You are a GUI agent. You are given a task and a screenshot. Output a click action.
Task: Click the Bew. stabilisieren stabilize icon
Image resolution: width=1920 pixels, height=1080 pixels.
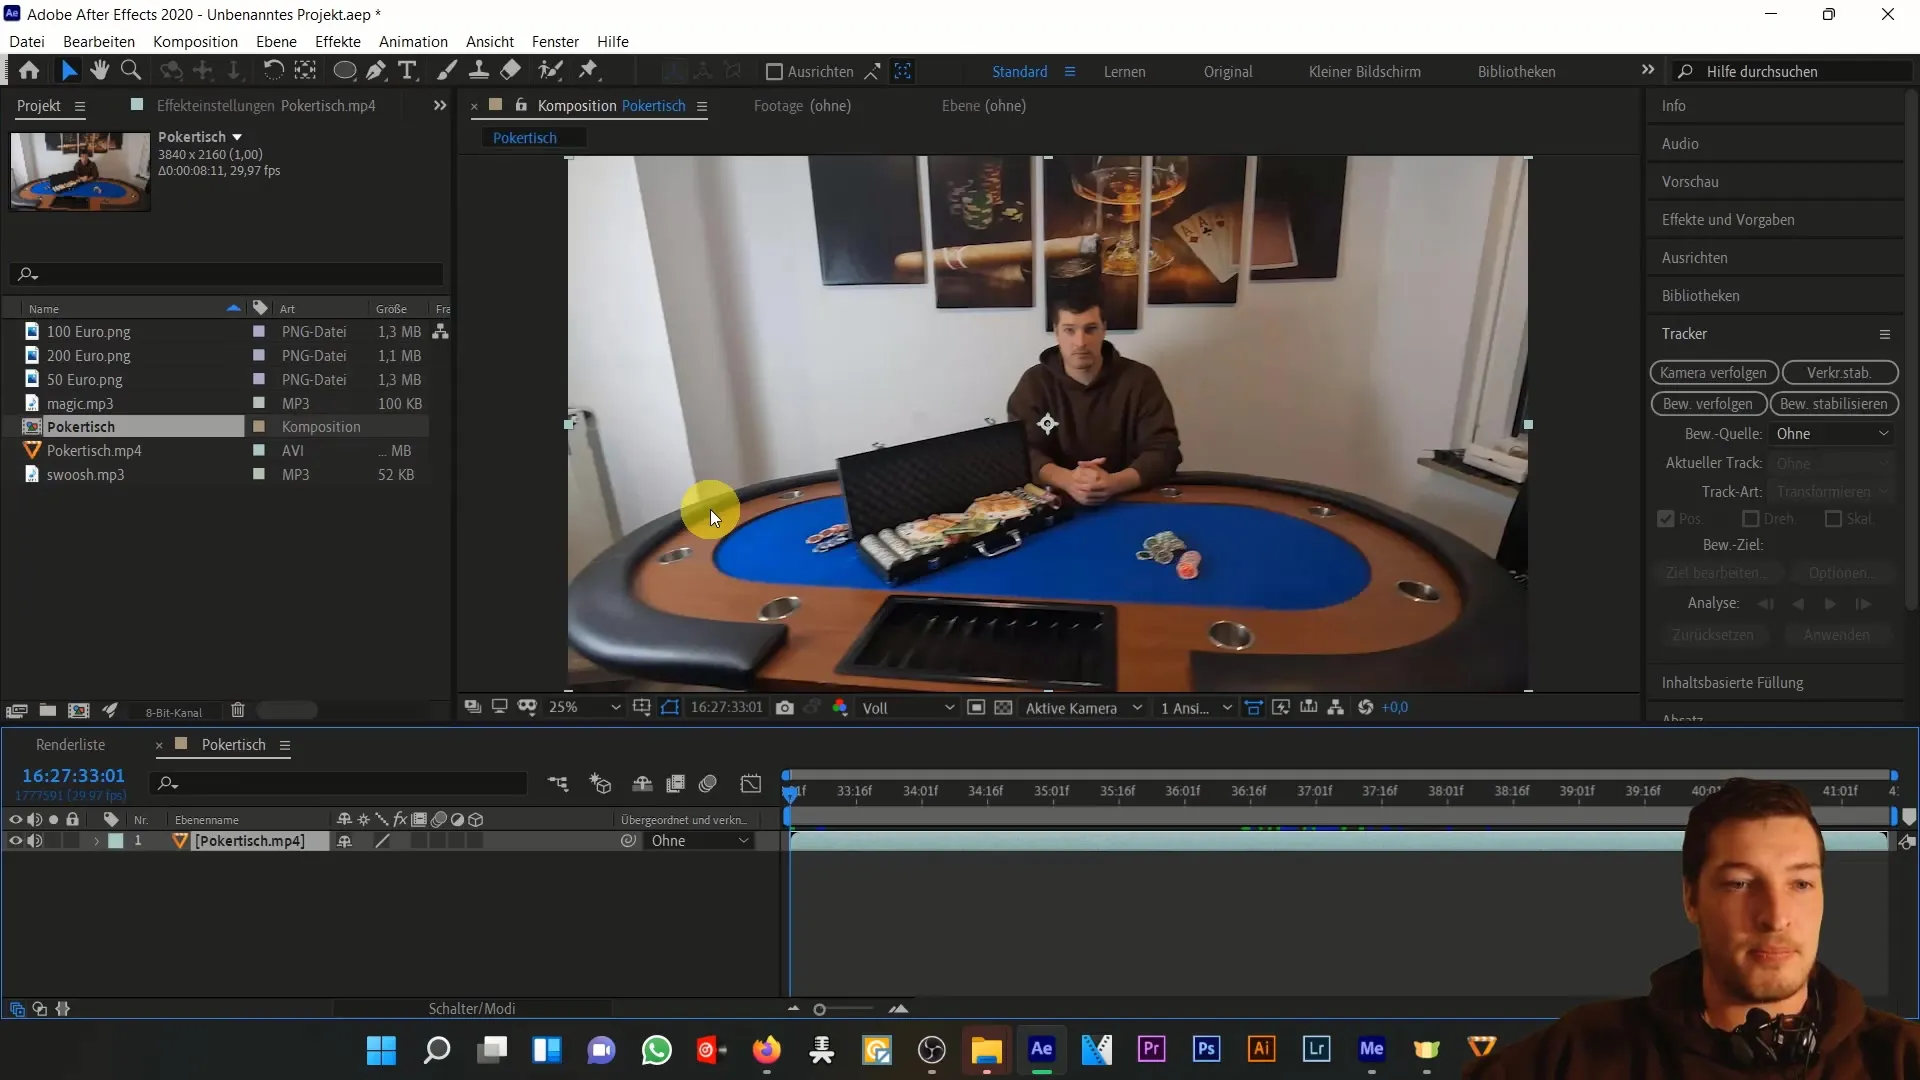[x=1833, y=402]
